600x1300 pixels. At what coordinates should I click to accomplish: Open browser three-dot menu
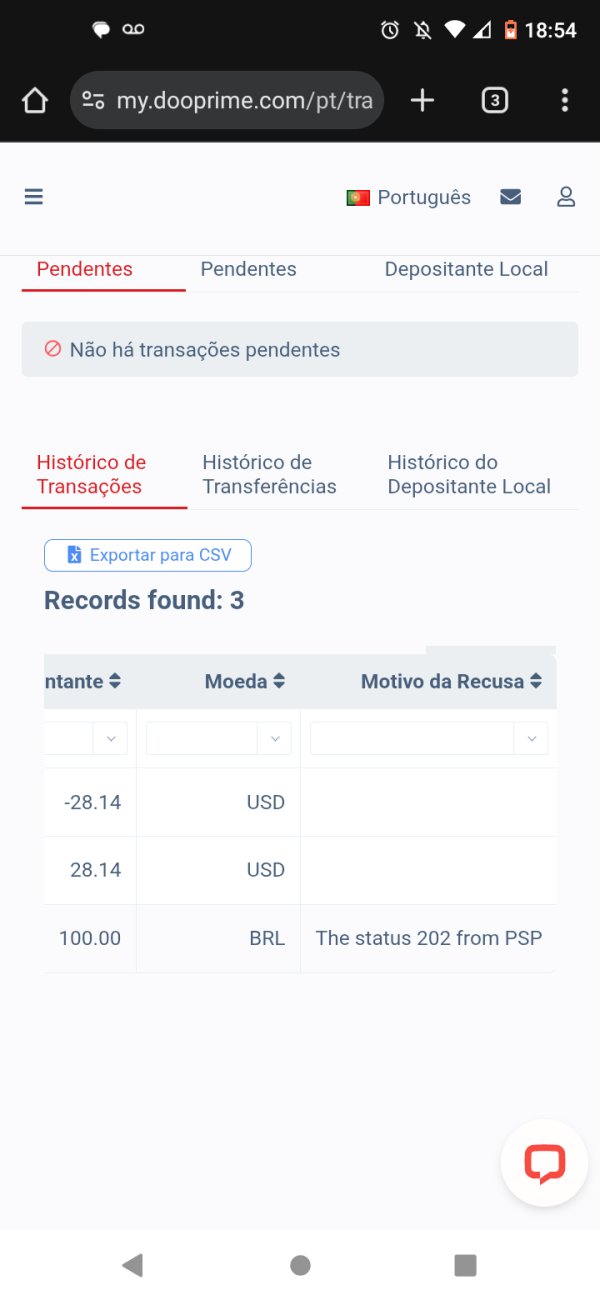(x=565, y=100)
